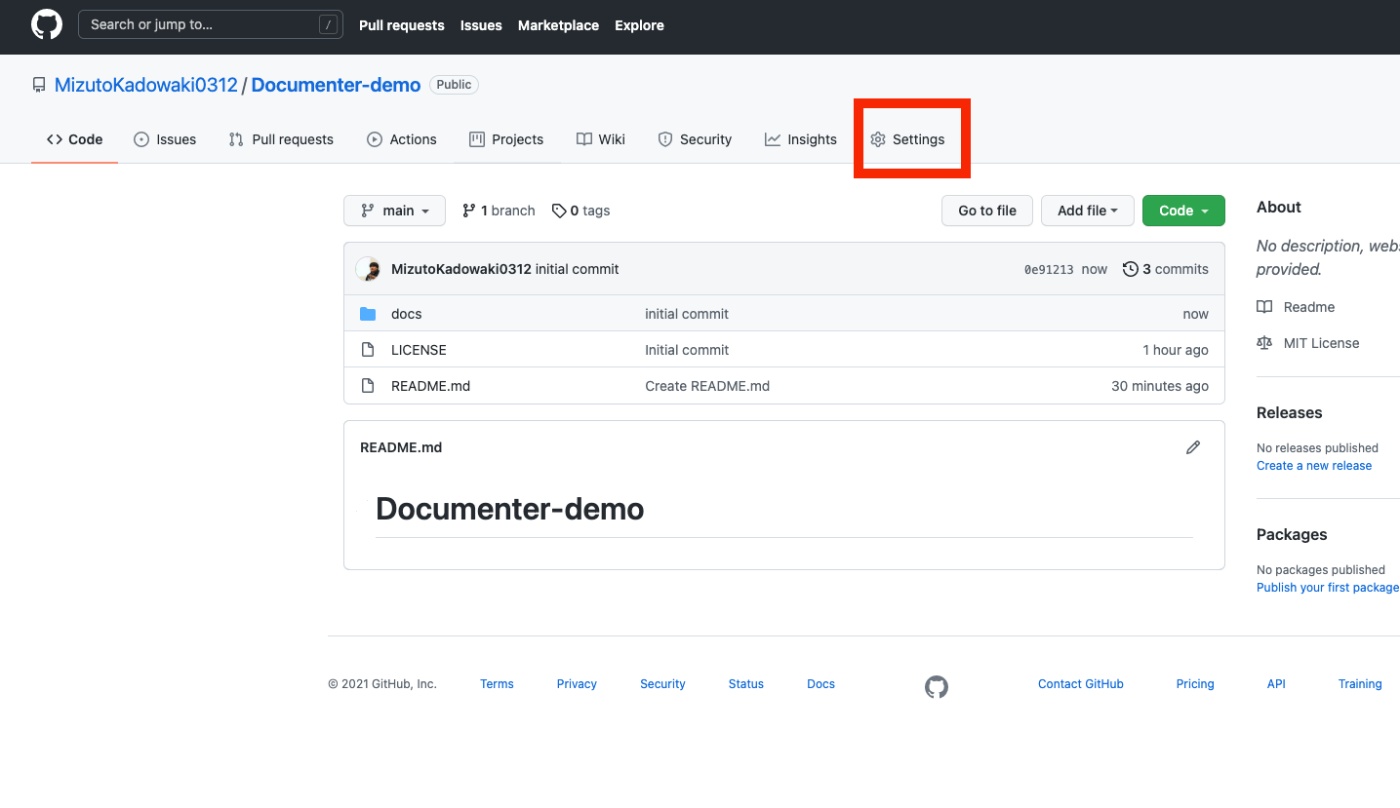Click the 1 branch link
This screenshot has height=808, width=1400.
click(498, 211)
